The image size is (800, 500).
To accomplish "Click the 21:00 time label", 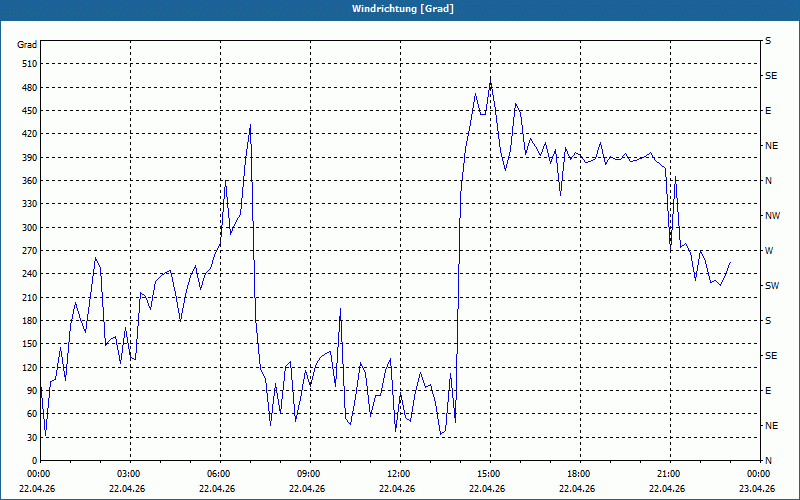I will coord(667,474).
